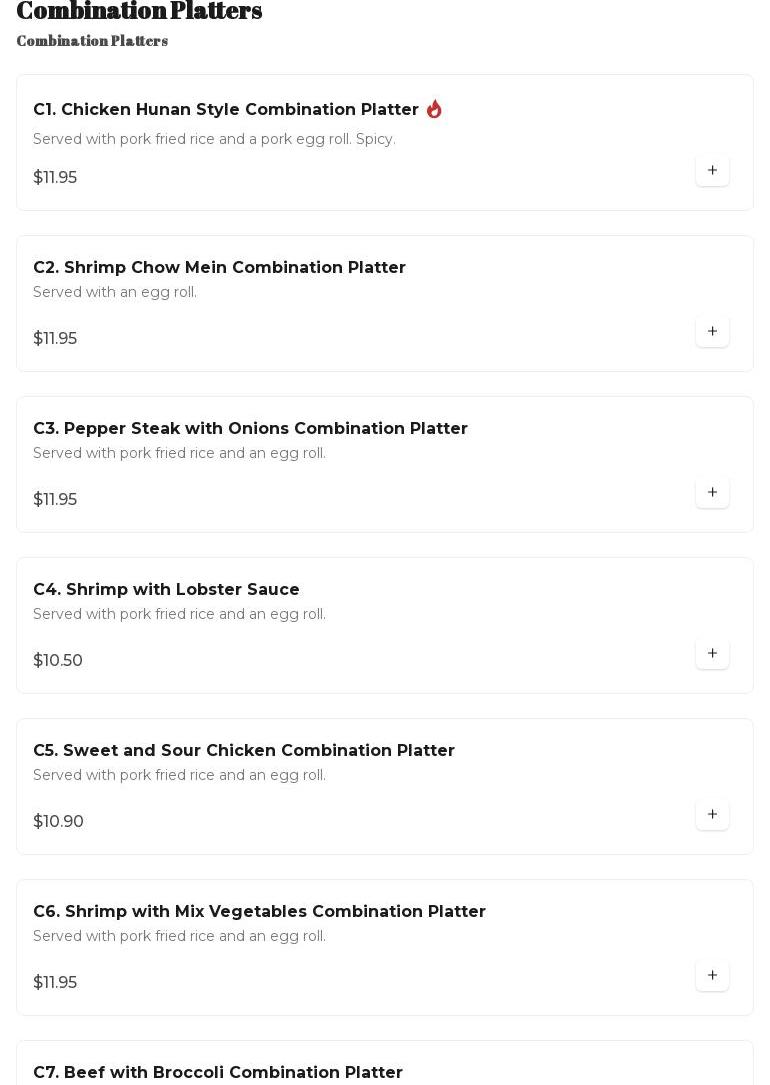Click C2 description "Served with an egg roll"
Viewport: 770px width, 1085px height.
click(x=115, y=292)
